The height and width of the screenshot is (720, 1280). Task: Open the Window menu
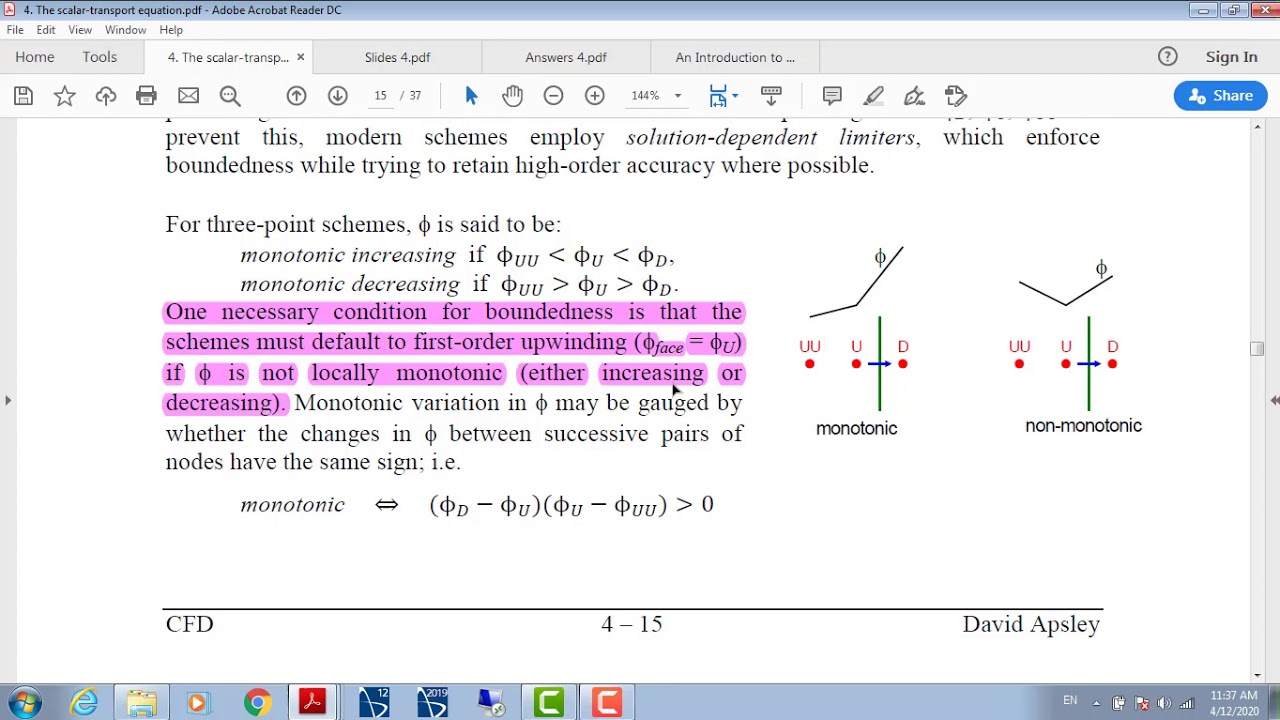(125, 30)
